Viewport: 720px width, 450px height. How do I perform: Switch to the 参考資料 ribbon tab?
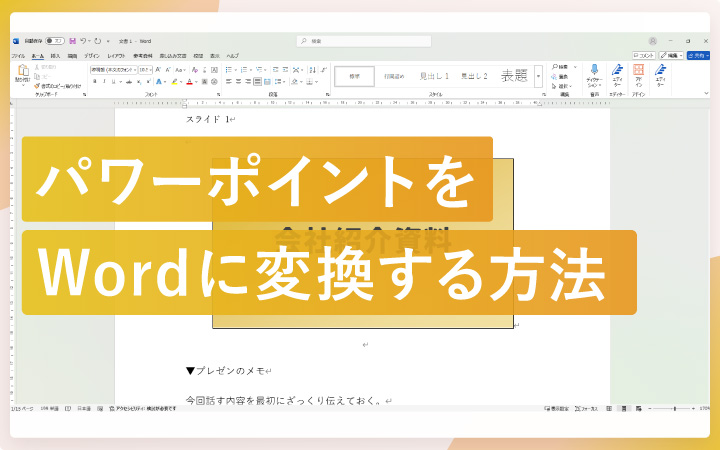click(x=142, y=56)
